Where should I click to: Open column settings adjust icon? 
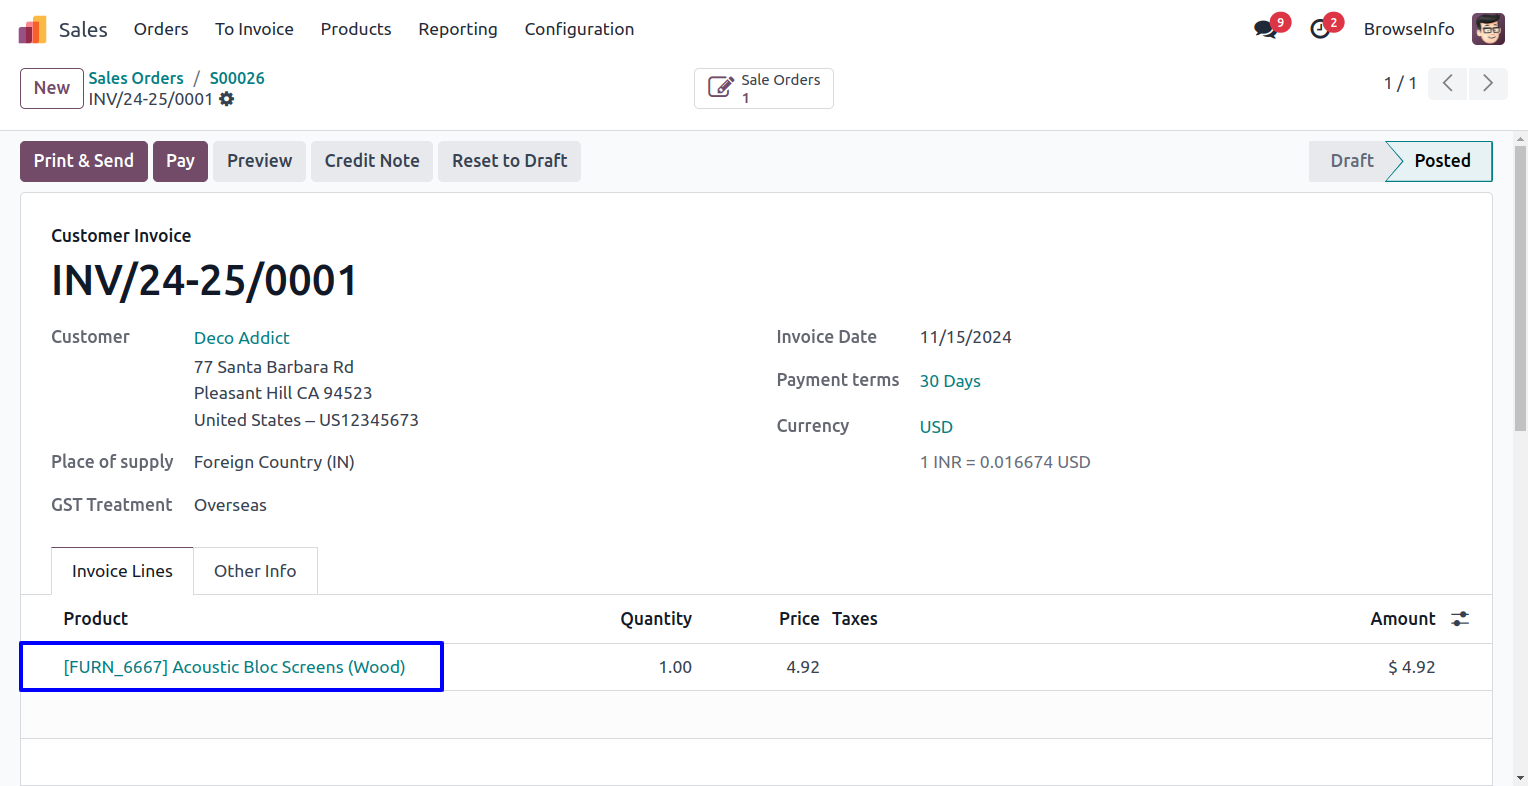(x=1460, y=619)
